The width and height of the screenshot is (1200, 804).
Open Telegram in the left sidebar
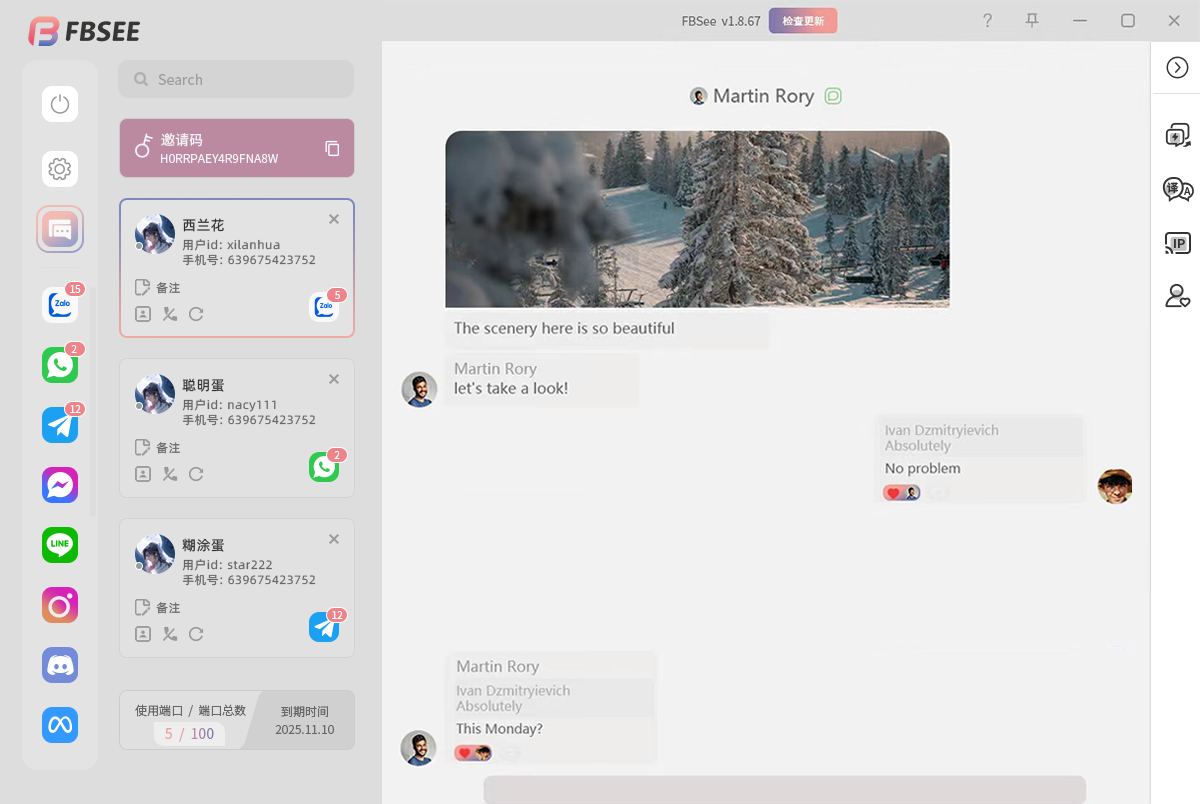pyautogui.click(x=60, y=425)
